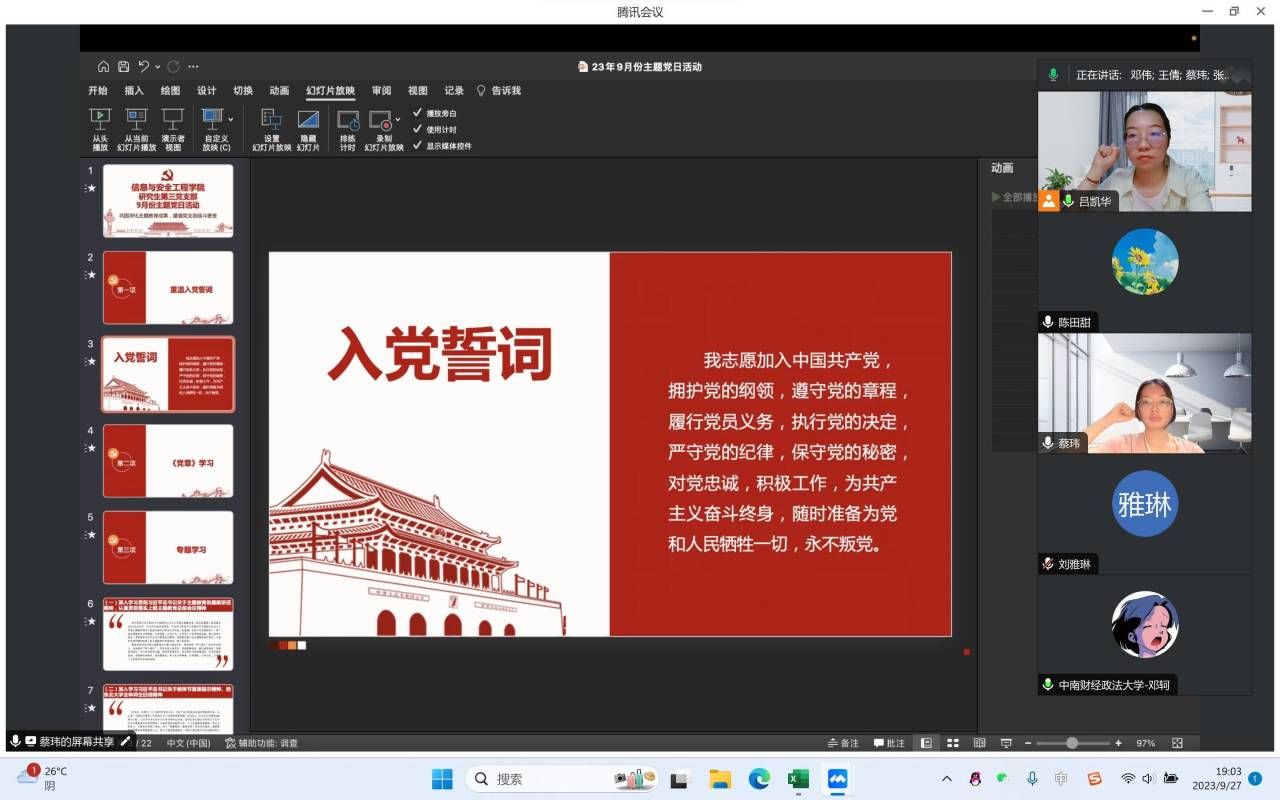Click the Save icon in quick access toolbar

pyautogui.click(x=123, y=67)
